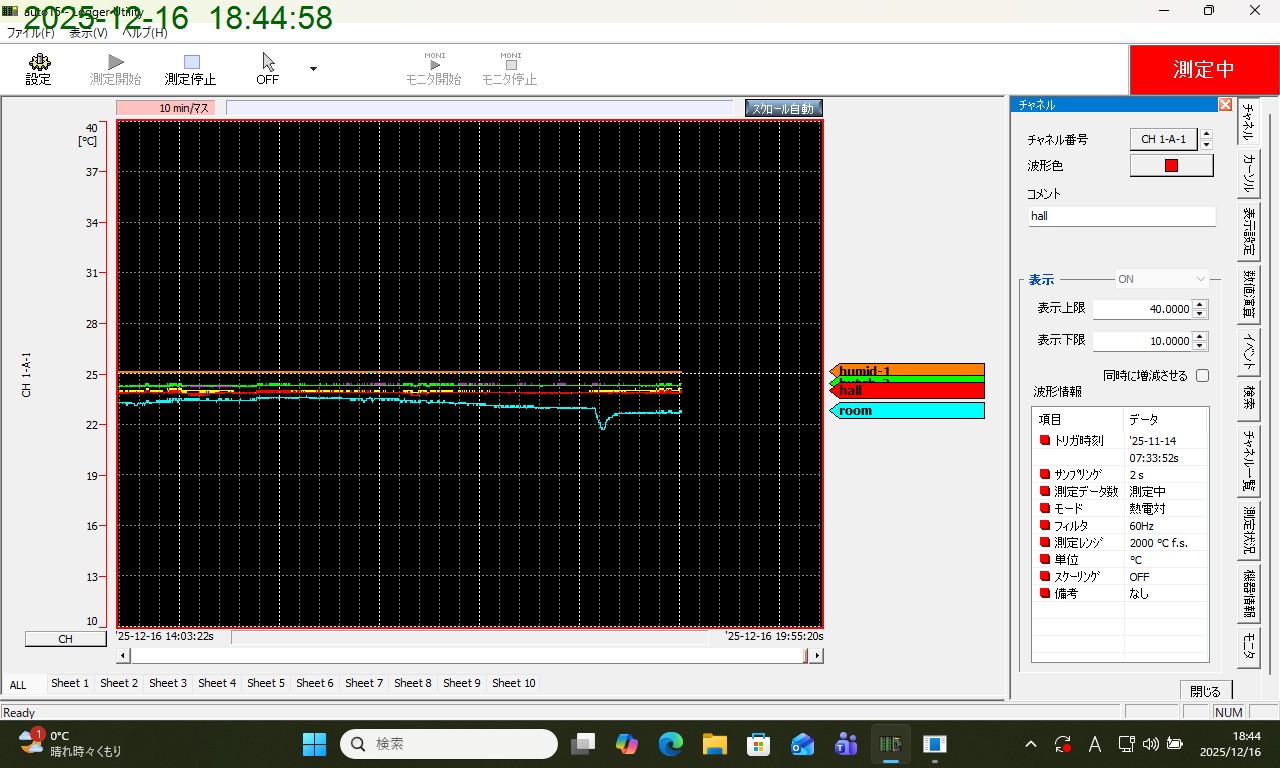Change the 波形色 waveform color swatch
The width and height of the screenshot is (1280, 768).
pos(1171,164)
